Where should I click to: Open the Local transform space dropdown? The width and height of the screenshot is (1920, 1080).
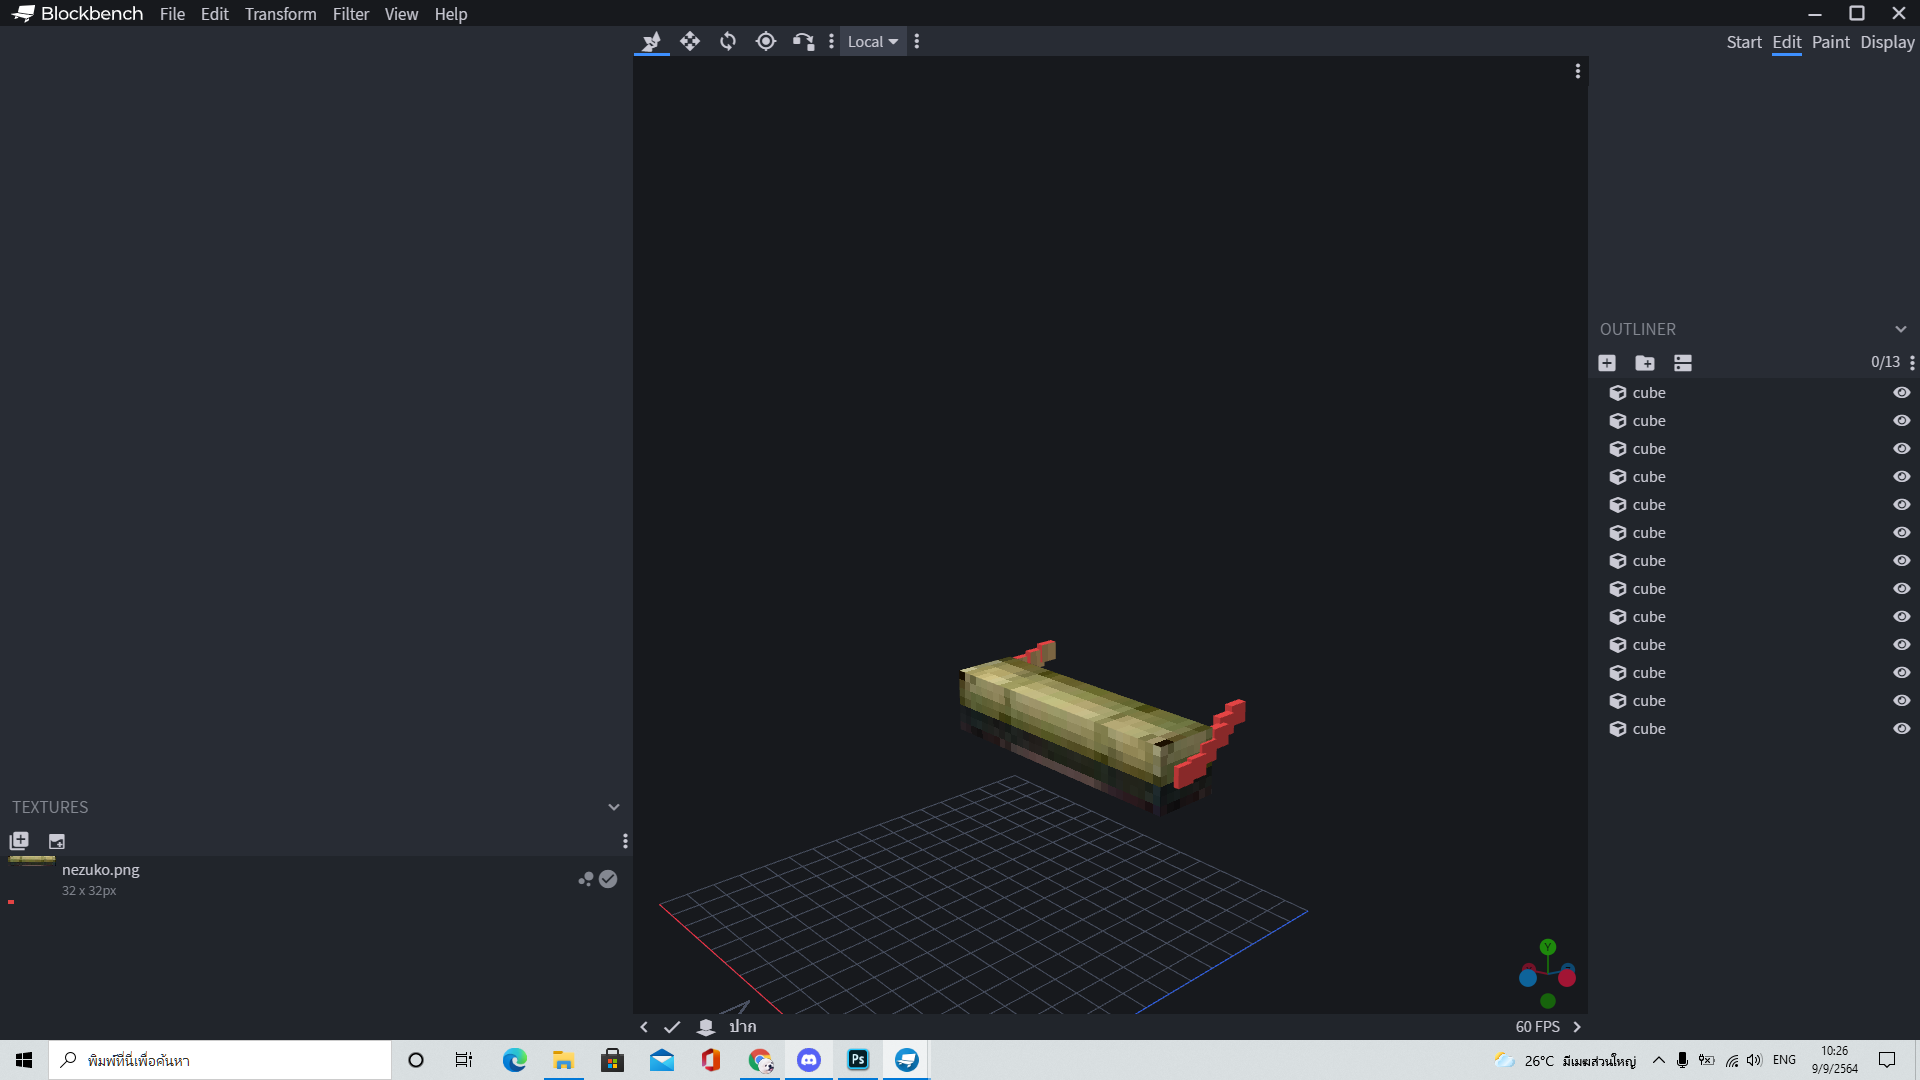[872, 41]
